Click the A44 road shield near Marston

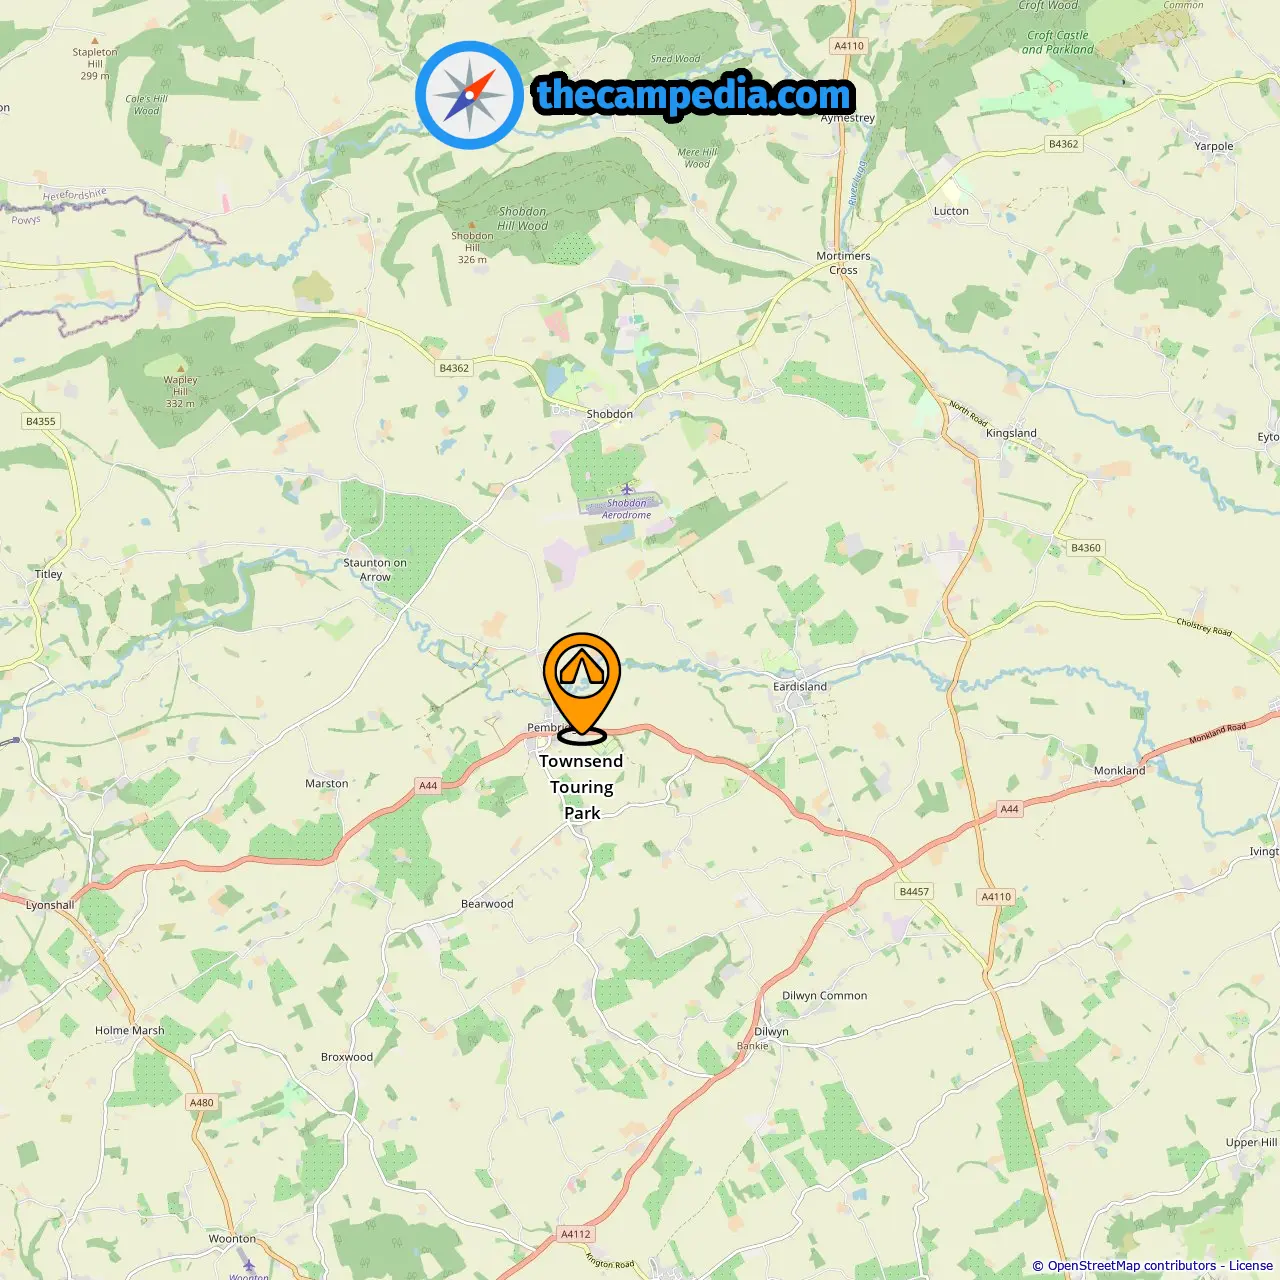click(x=428, y=786)
